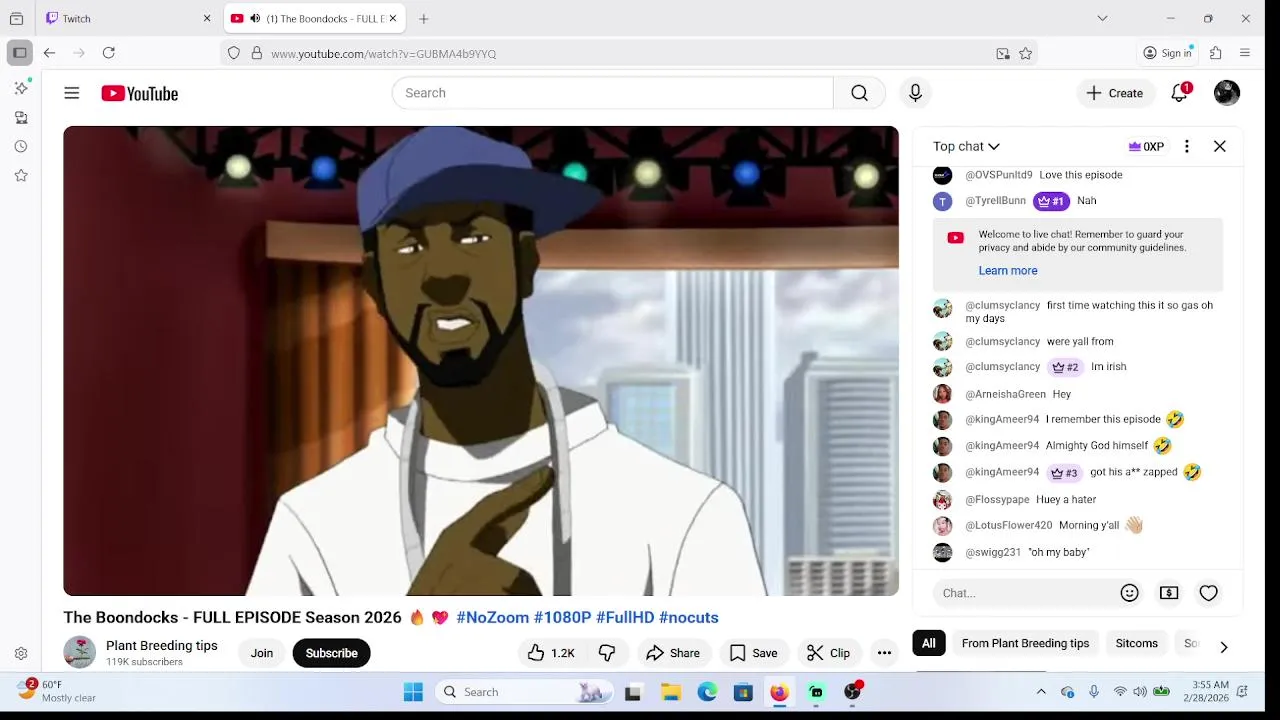Open the 0XP points badge
The height and width of the screenshot is (720, 1280).
[x=1146, y=146]
